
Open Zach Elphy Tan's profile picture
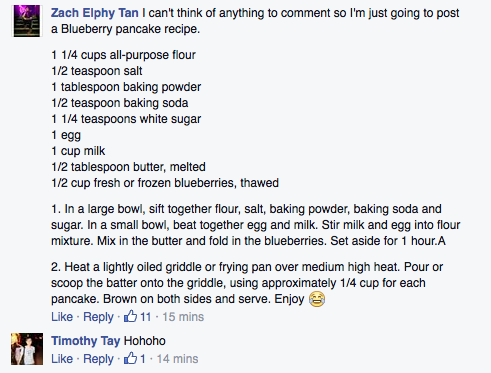coord(27,21)
